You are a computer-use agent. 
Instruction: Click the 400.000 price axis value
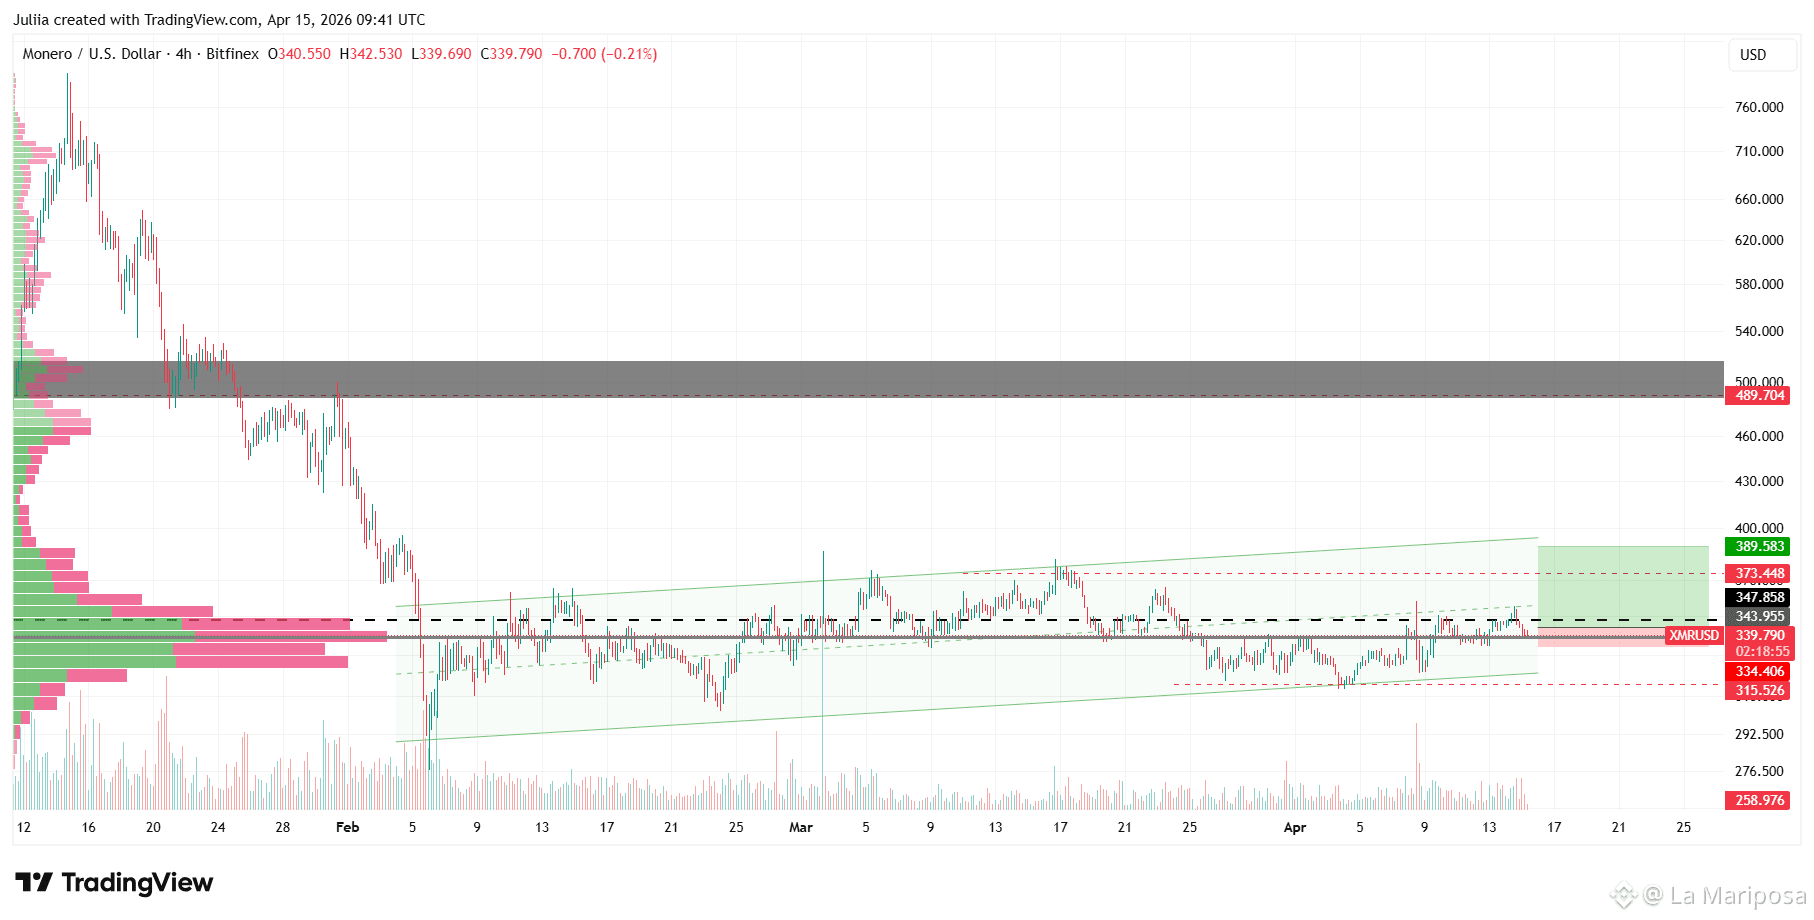(x=1759, y=528)
